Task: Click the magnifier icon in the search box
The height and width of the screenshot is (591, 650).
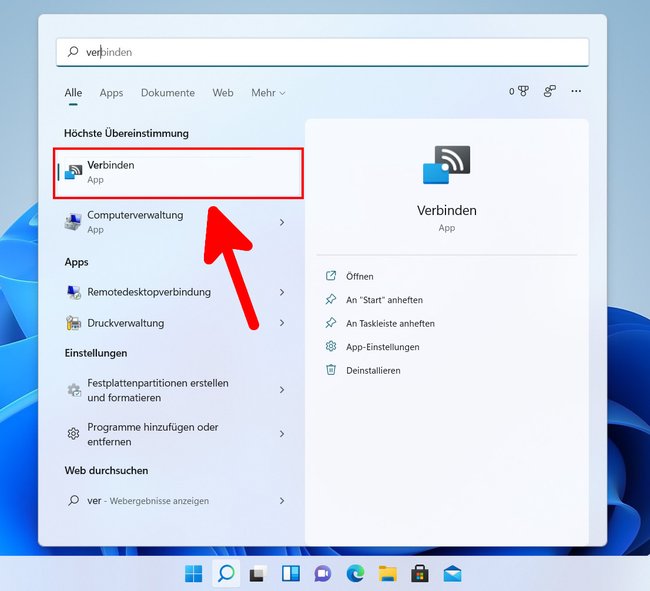Action: [x=73, y=51]
